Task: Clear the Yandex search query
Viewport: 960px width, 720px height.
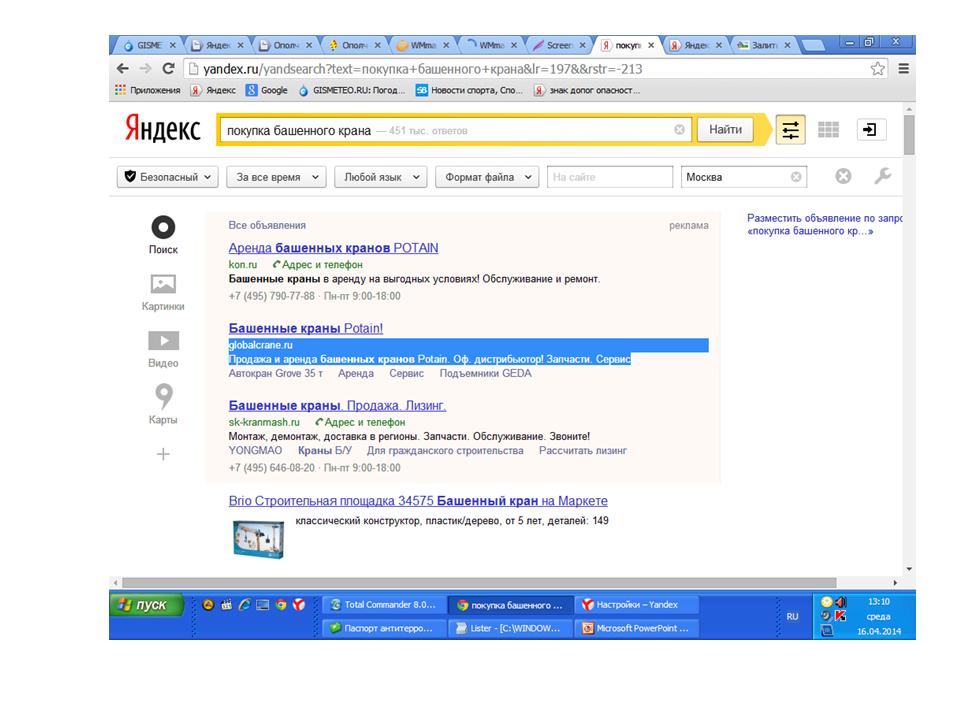Action: [679, 130]
